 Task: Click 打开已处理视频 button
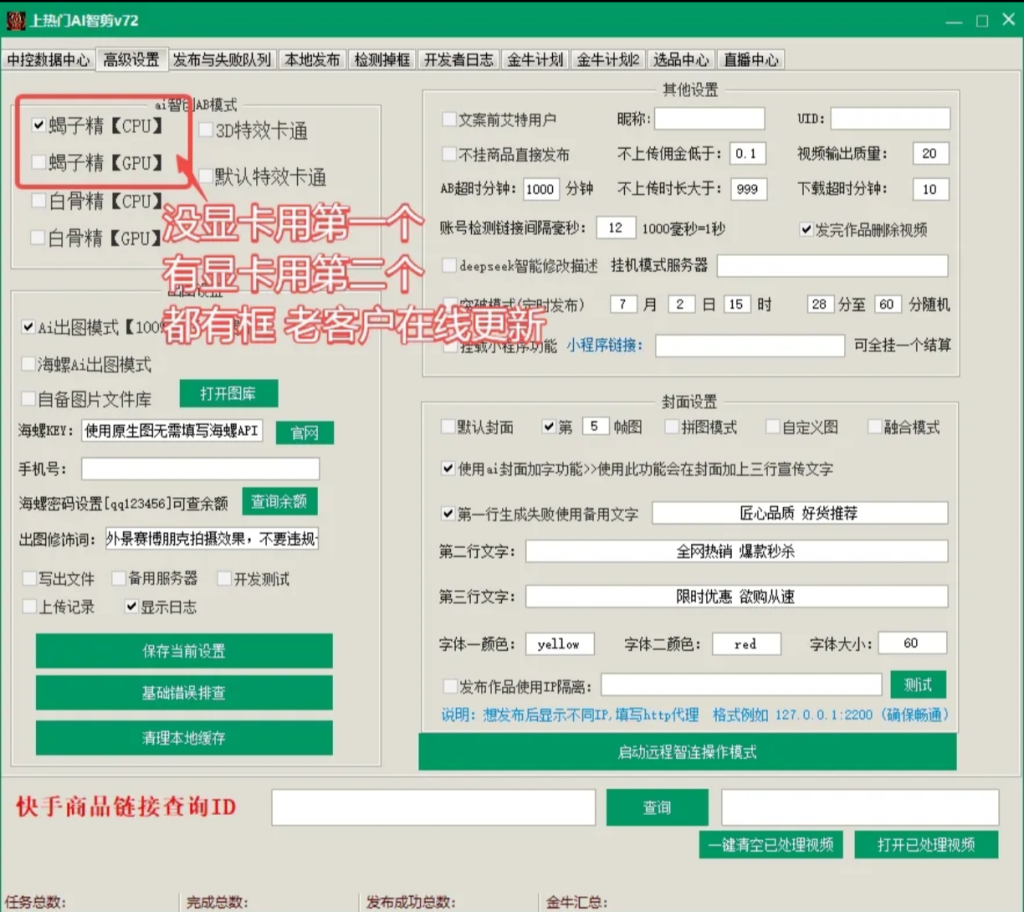[x=926, y=845]
